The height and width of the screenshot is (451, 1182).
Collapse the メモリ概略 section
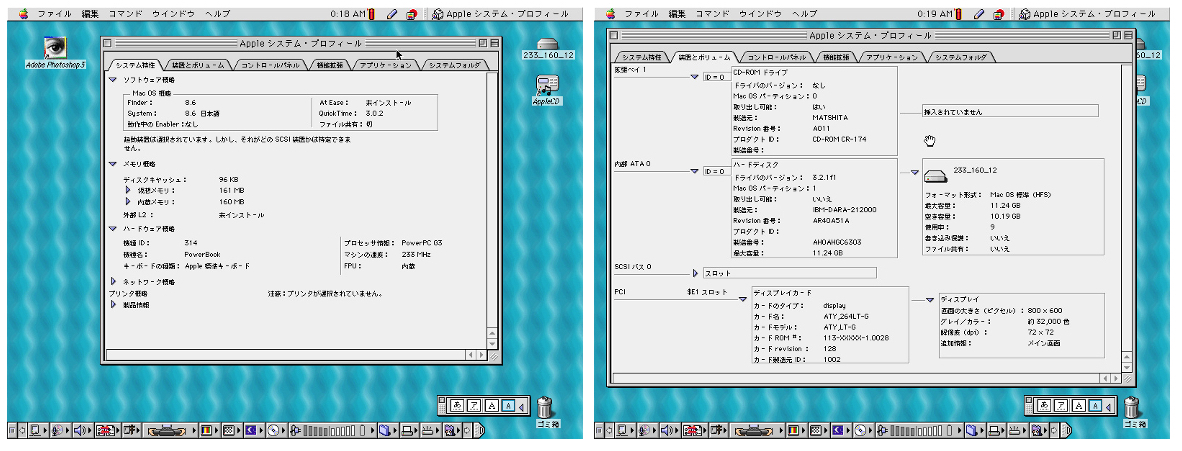112,164
